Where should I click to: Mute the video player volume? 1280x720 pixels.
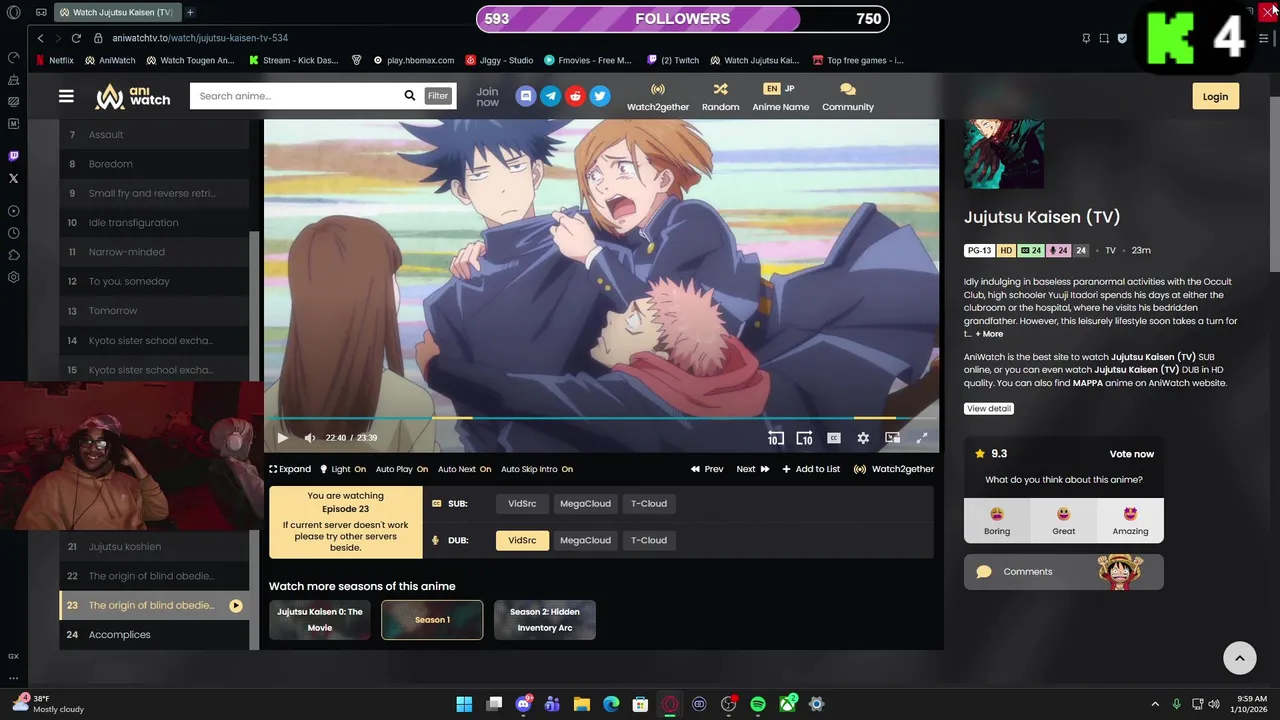coord(309,438)
